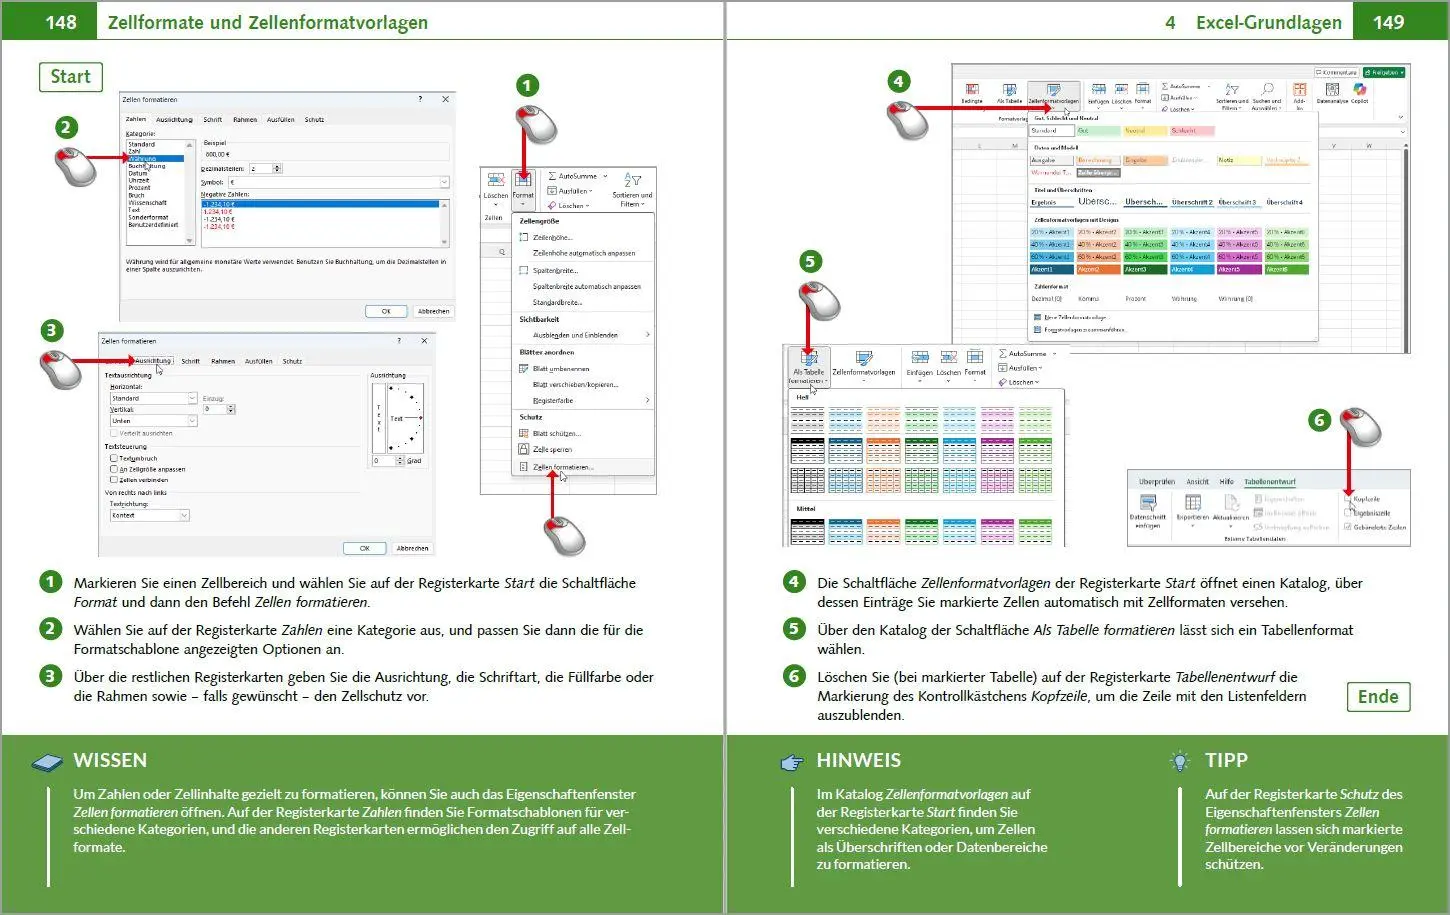The width and height of the screenshot is (1450, 915).
Task: Switch to the Überprüfen ribbon tab
Action: click(x=1156, y=481)
